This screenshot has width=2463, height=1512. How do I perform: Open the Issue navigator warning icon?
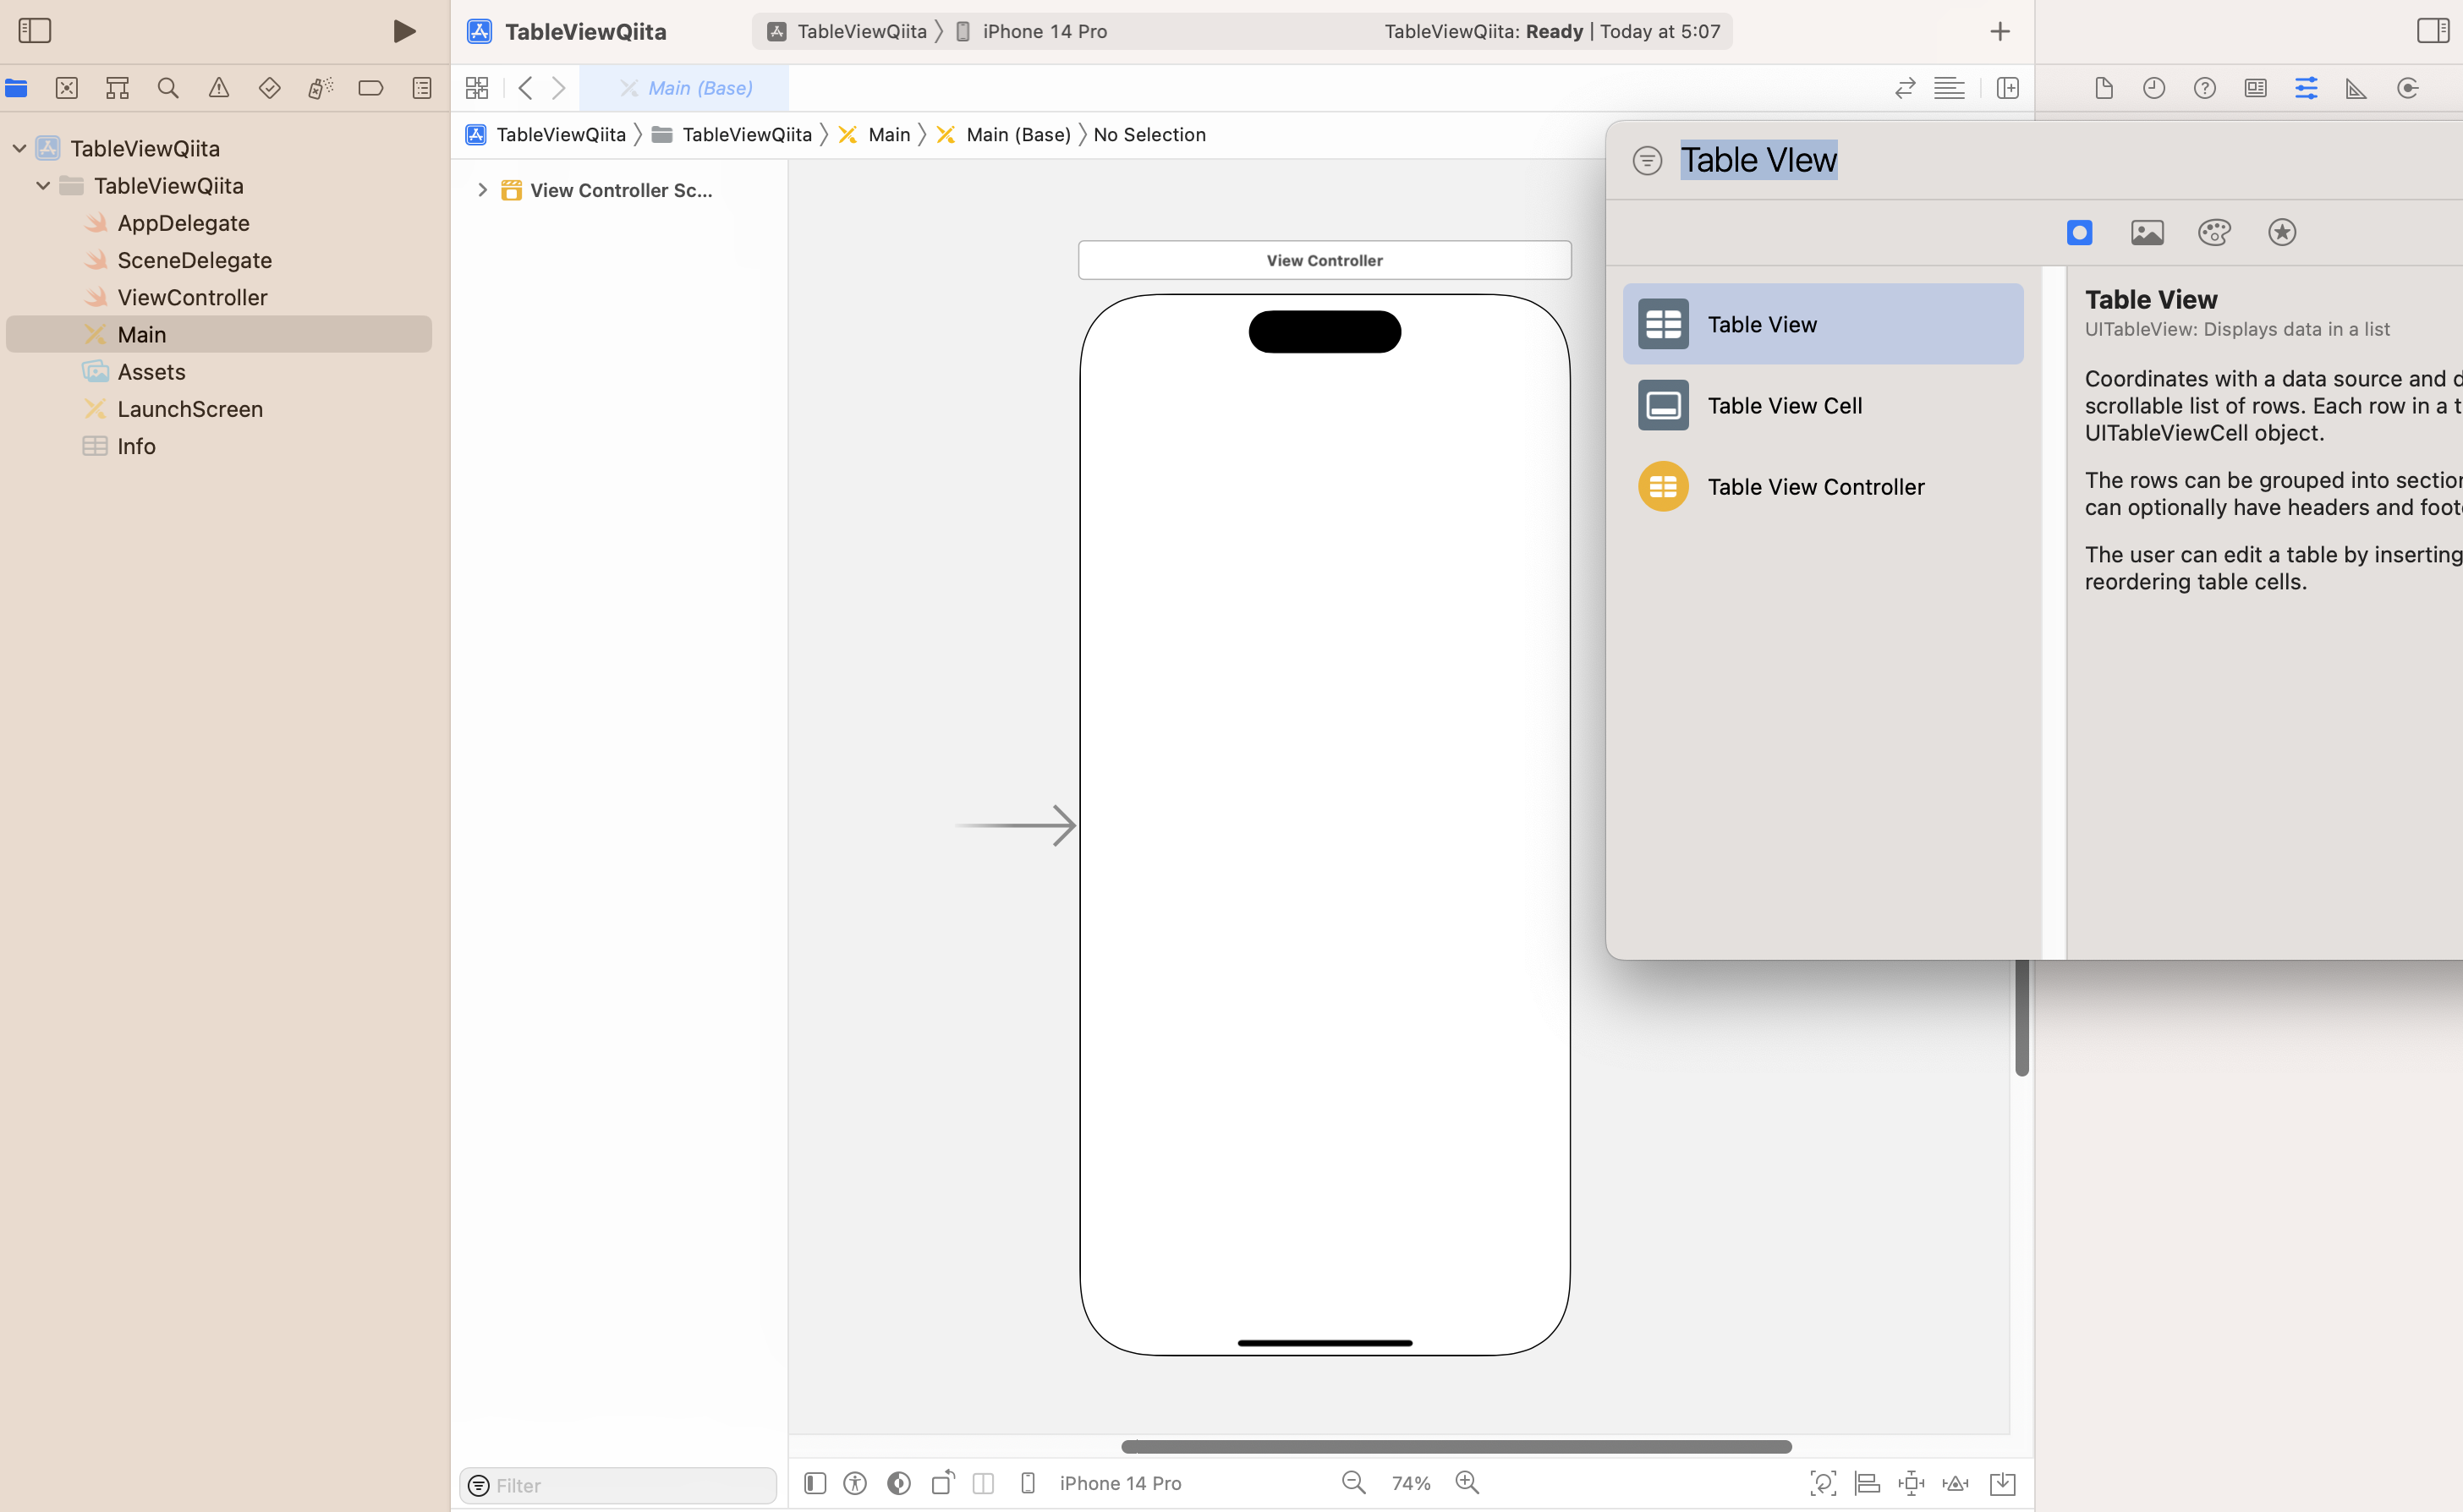pyautogui.click(x=219, y=88)
